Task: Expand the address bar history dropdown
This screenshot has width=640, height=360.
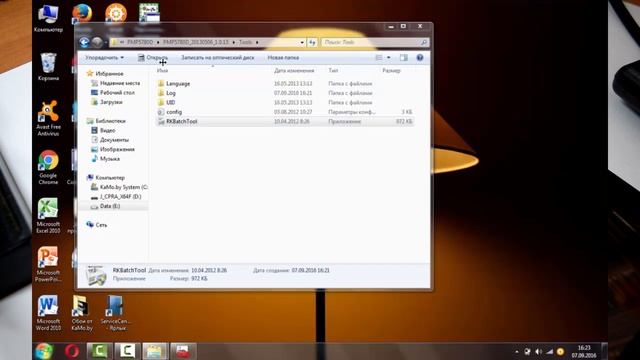Action: coord(302,42)
